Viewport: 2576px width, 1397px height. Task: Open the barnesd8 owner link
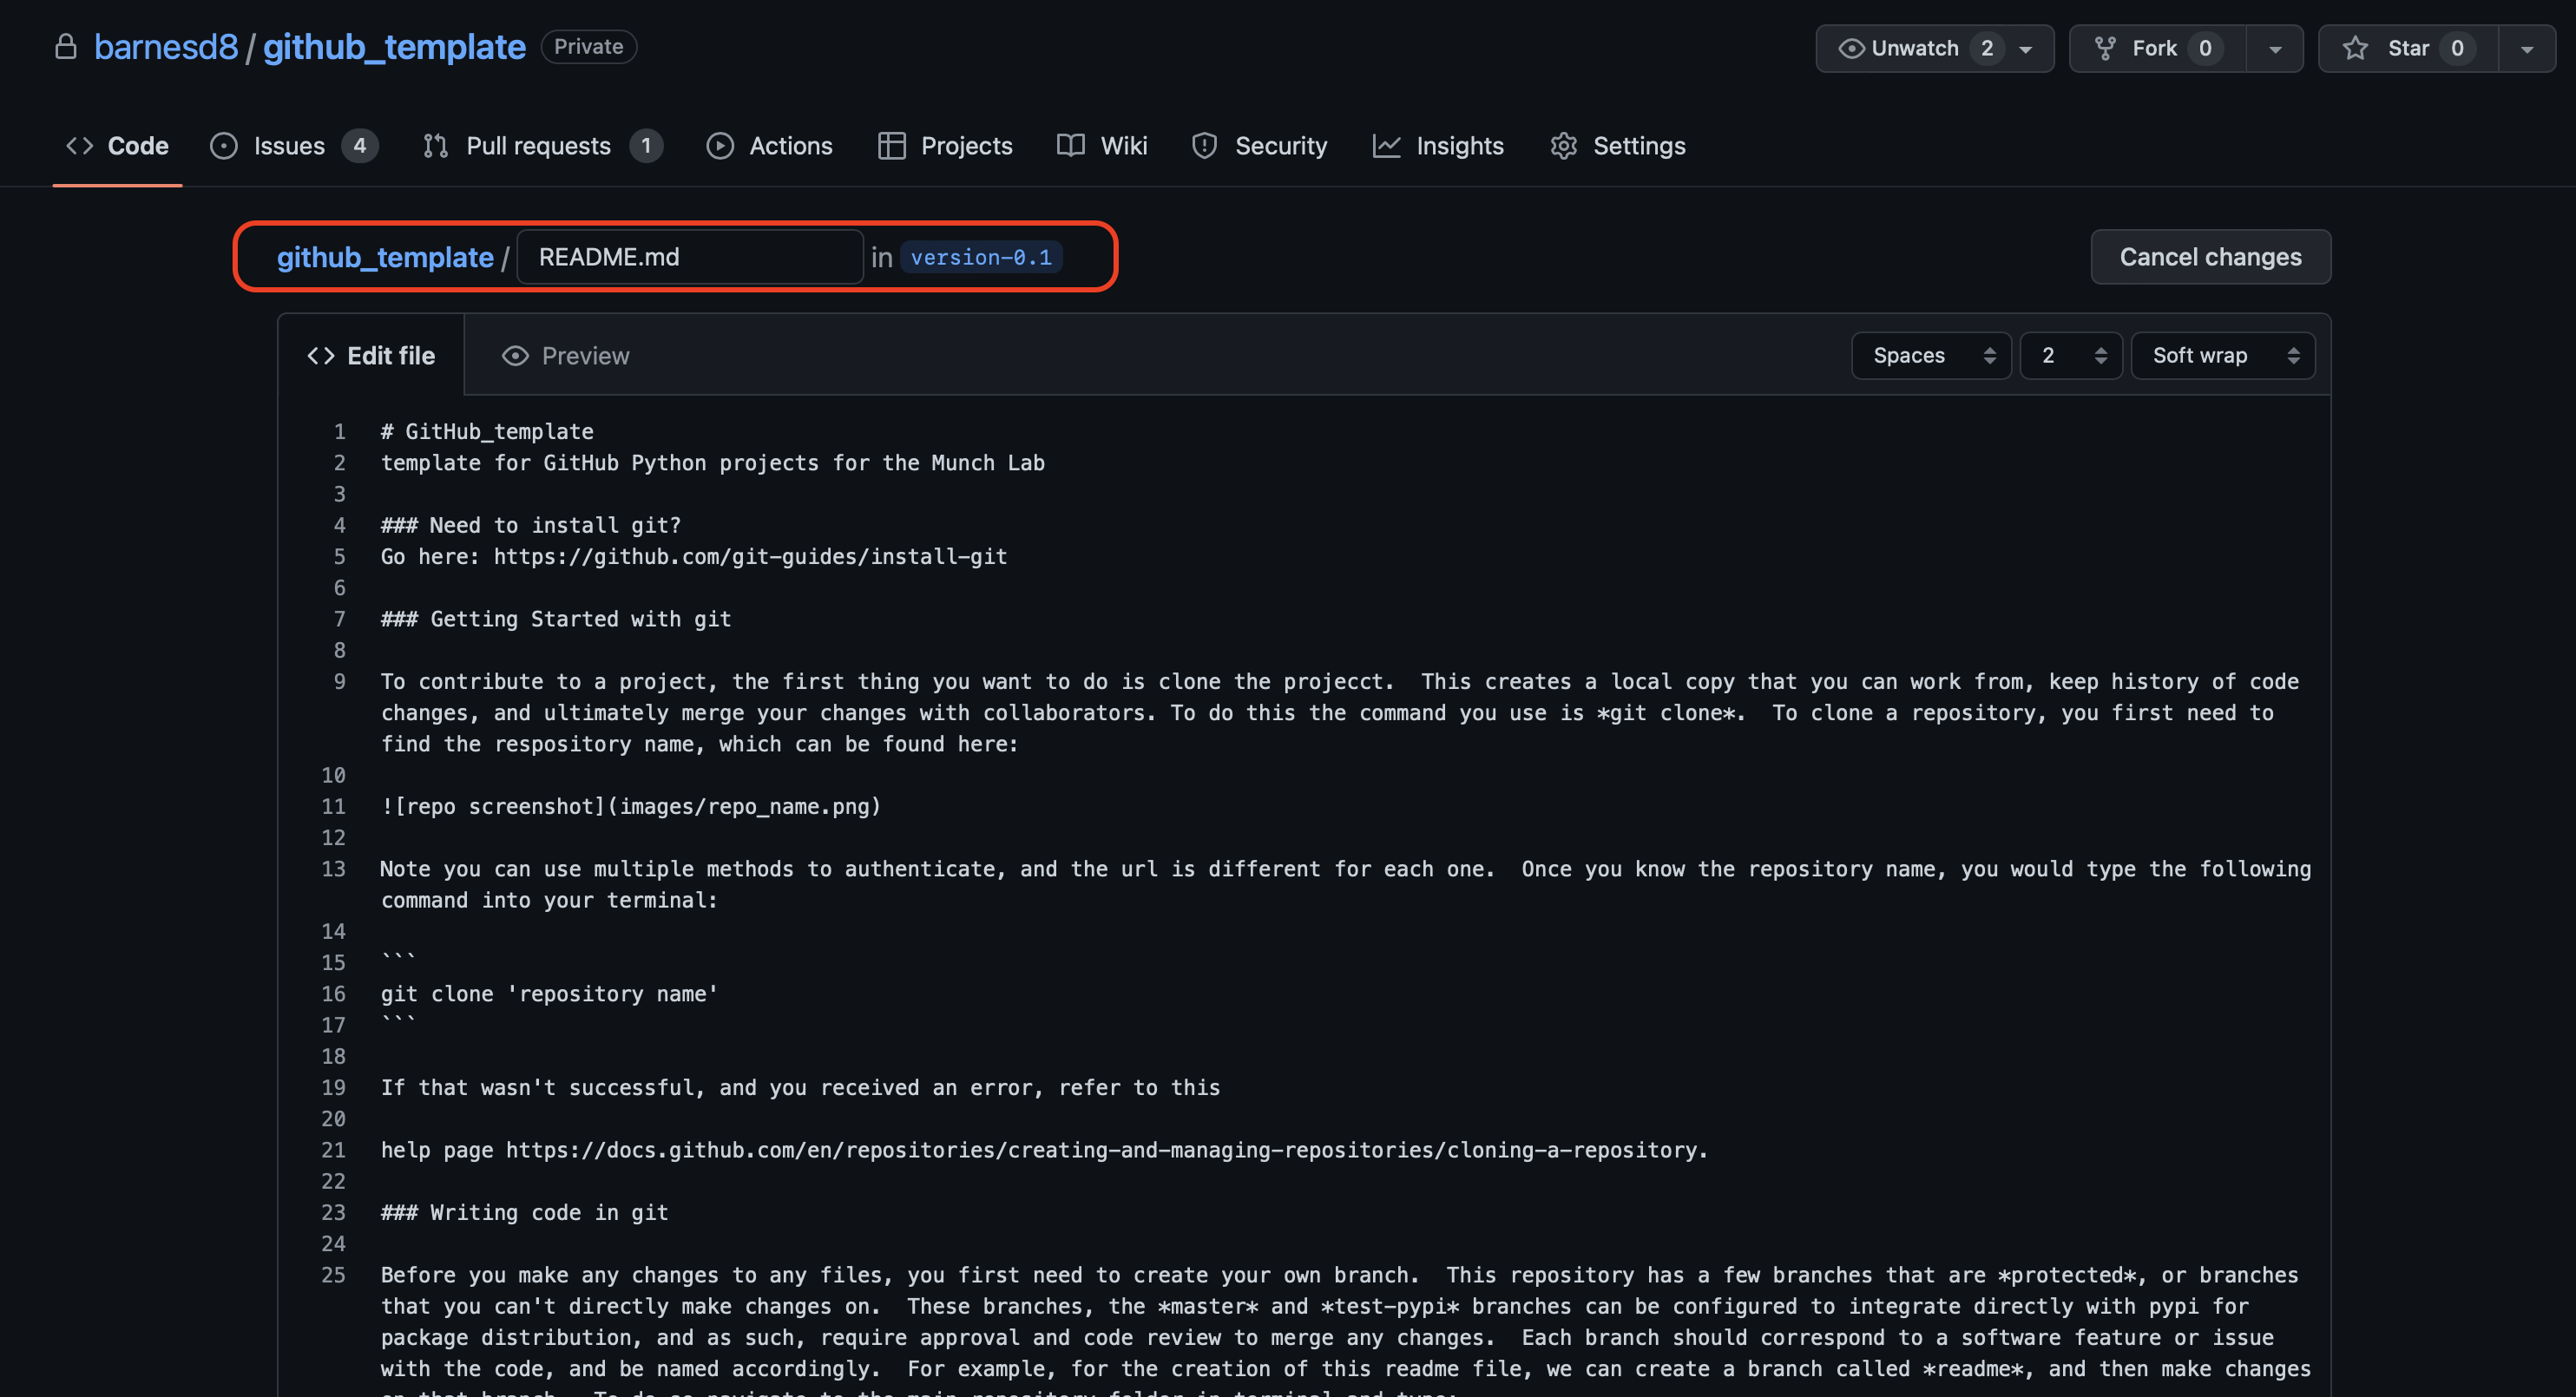[x=166, y=47]
